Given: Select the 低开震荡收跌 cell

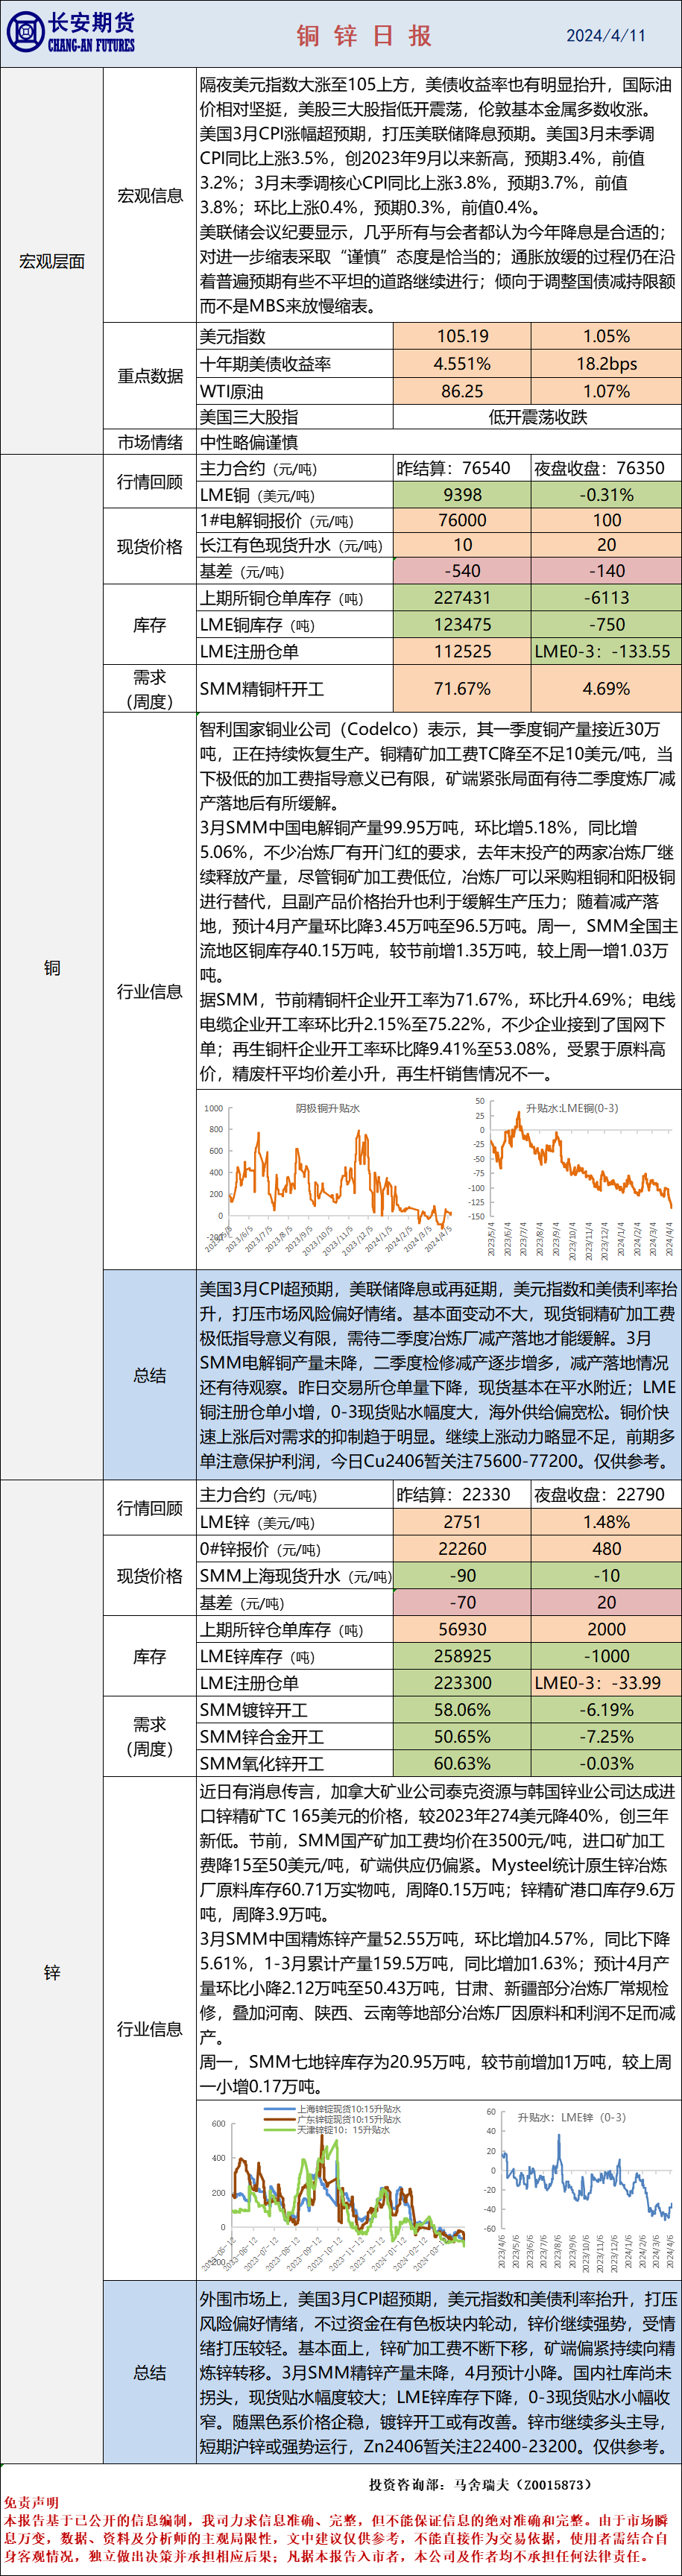Looking at the screenshot, I should pyautogui.click(x=537, y=417).
